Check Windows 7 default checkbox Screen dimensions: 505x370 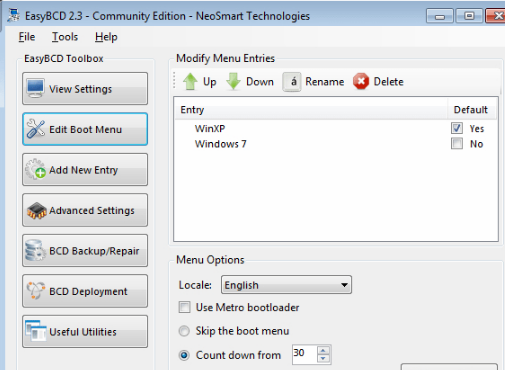[457, 144]
